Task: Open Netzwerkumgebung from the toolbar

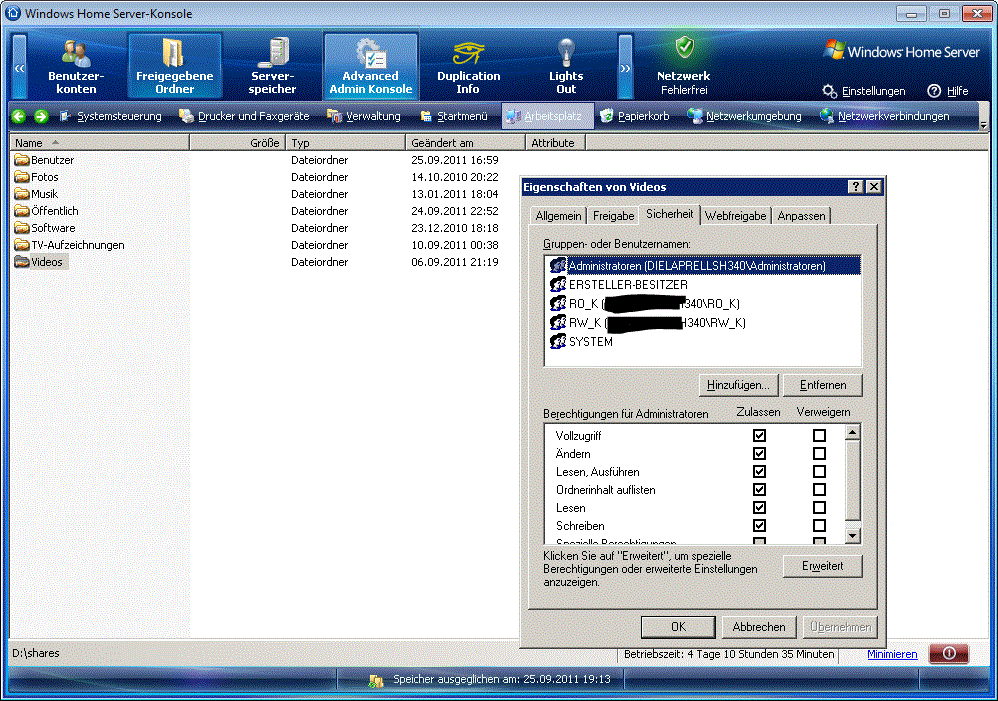Action: (x=745, y=116)
